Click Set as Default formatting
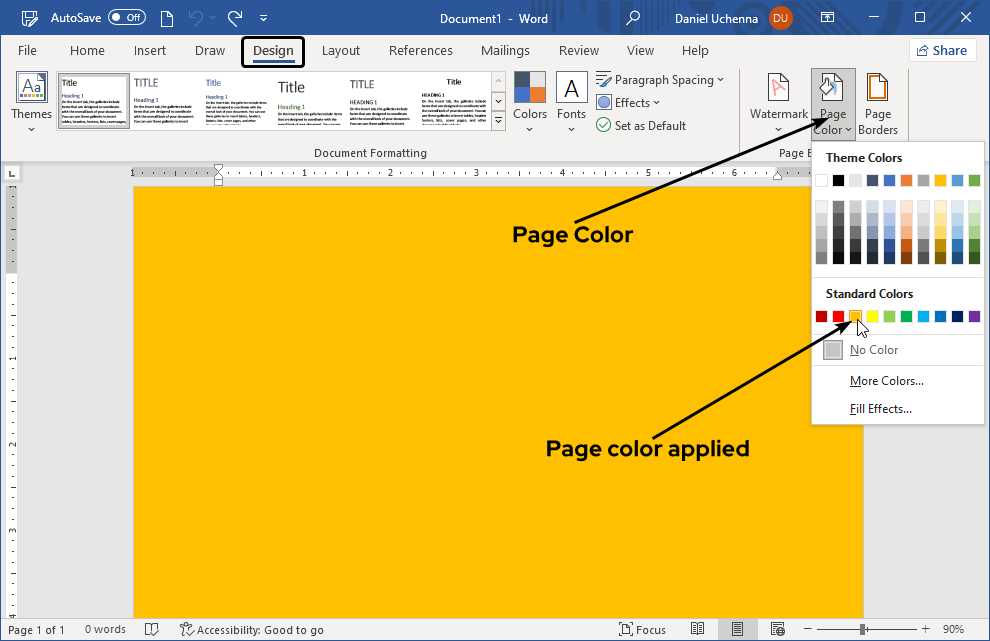This screenshot has width=990, height=641. pos(642,125)
